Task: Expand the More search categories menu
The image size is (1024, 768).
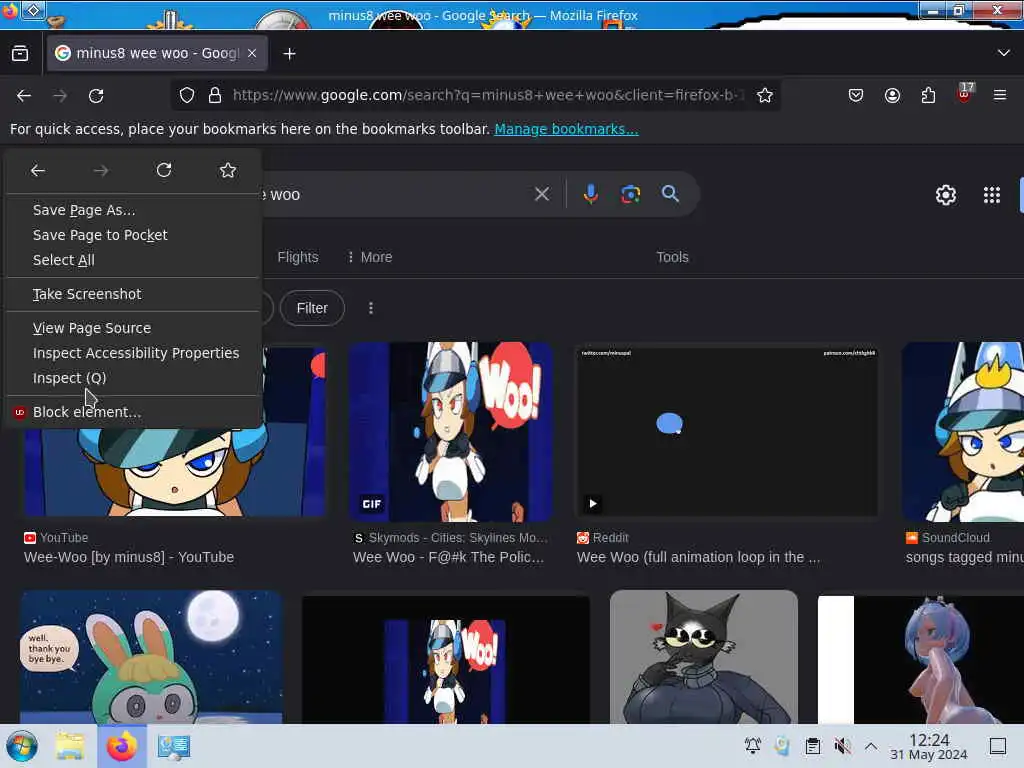Action: point(370,257)
